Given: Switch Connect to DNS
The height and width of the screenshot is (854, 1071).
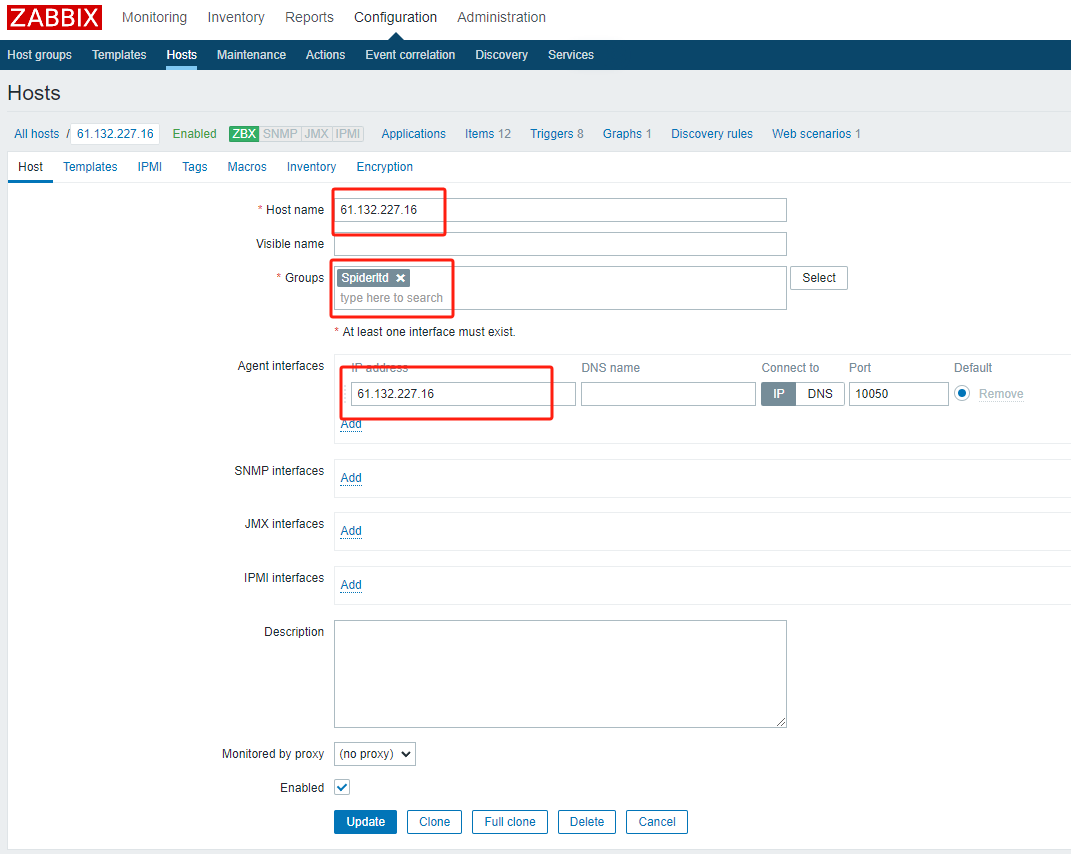Looking at the screenshot, I should (820, 394).
